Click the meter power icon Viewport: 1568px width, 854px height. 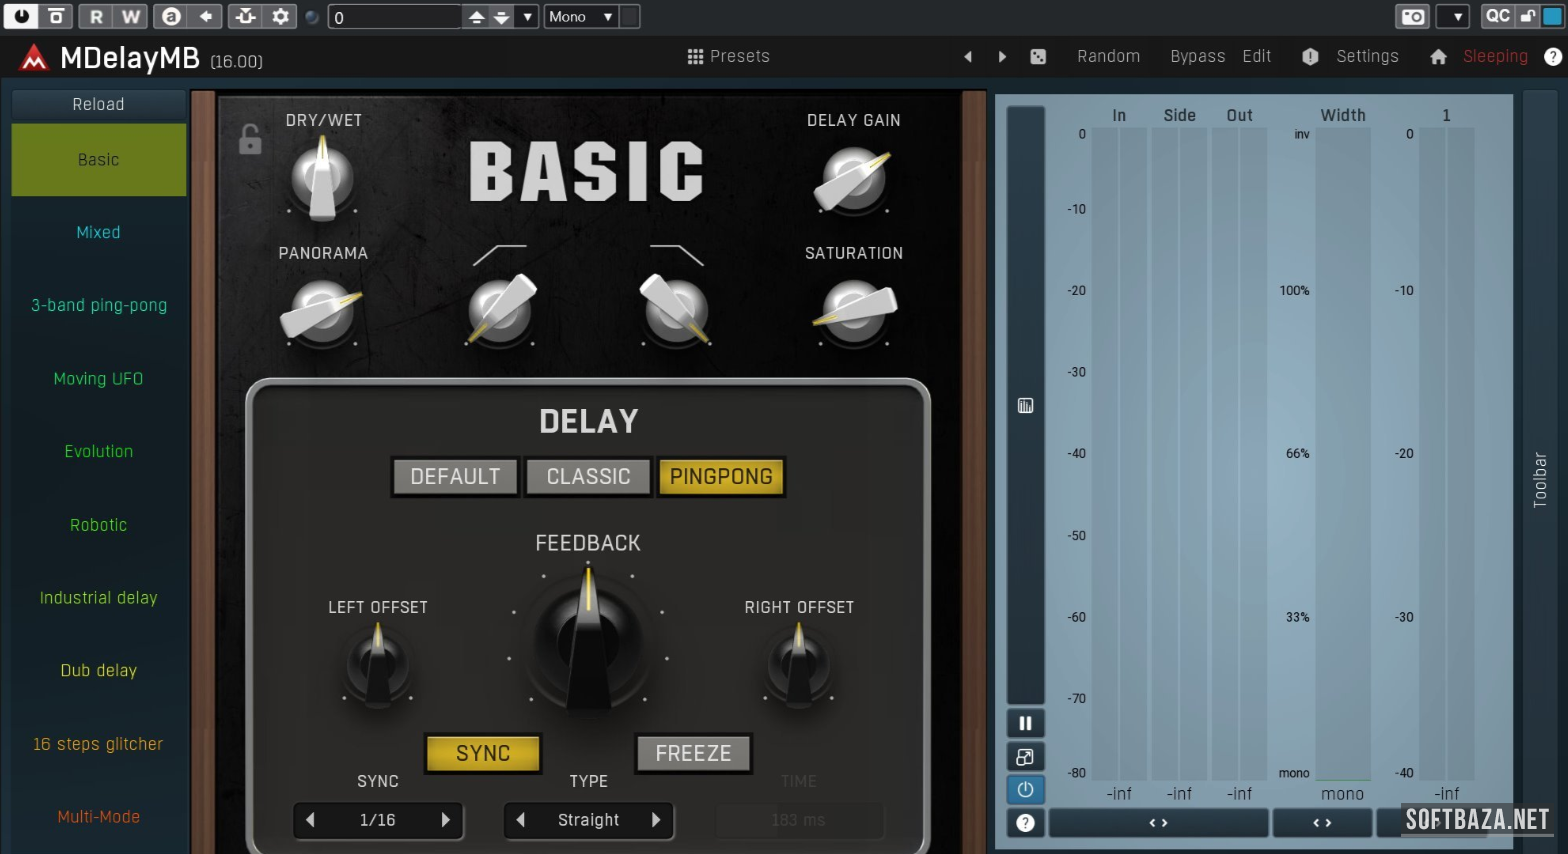tap(1025, 790)
